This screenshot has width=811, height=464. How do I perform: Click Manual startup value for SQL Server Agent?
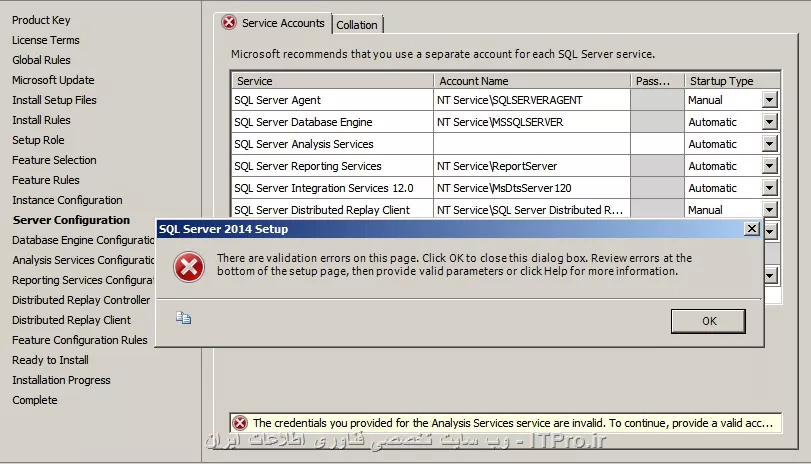pos(705,100)
